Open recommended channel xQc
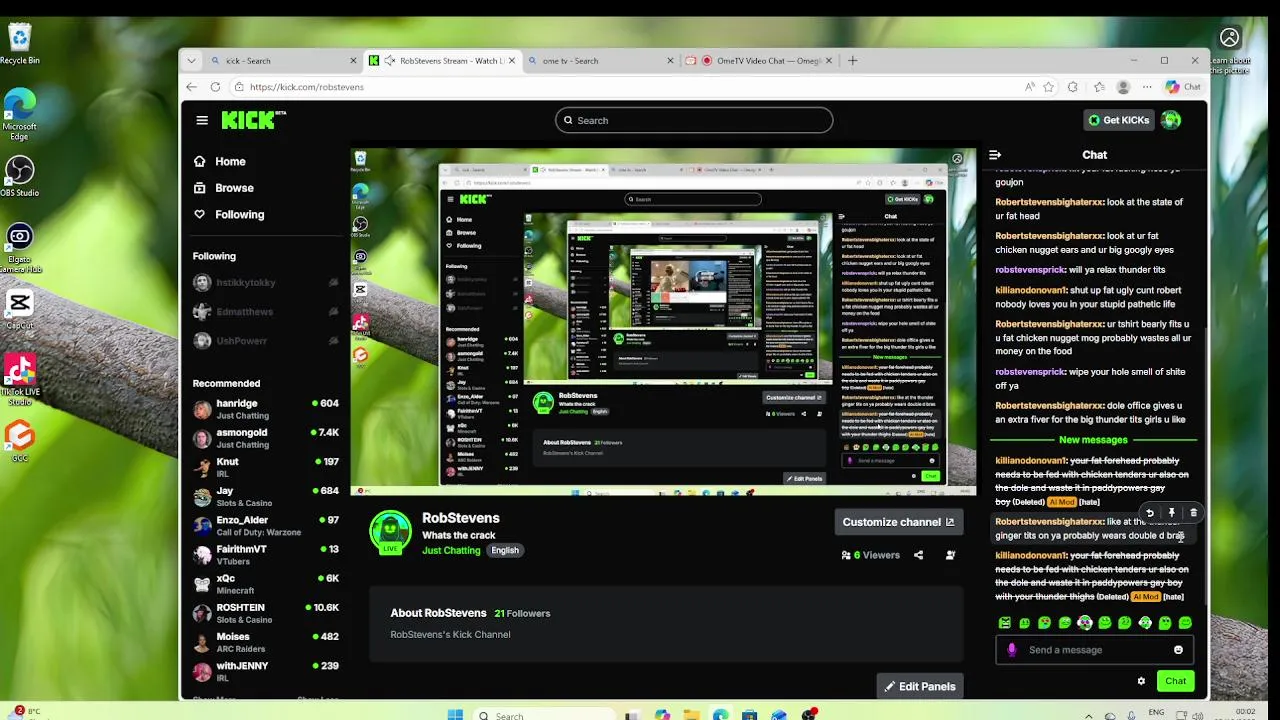The image size is (1280, 720). (x=265, y=584)
